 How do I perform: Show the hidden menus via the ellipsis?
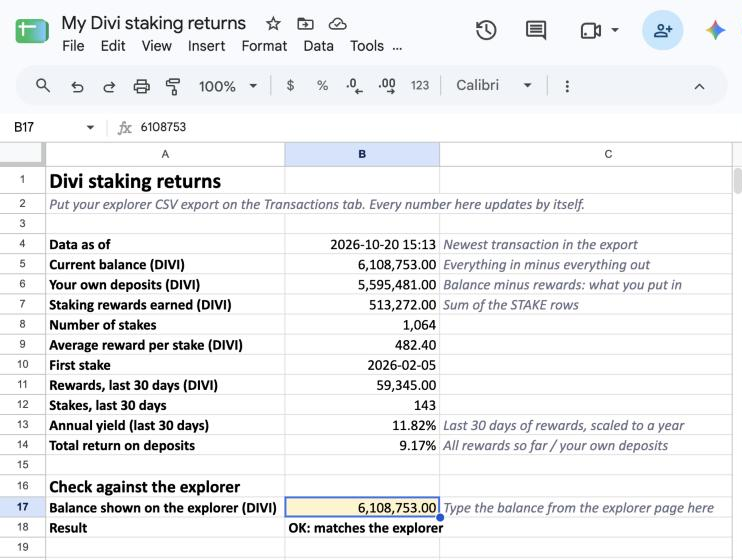[397, 47]
